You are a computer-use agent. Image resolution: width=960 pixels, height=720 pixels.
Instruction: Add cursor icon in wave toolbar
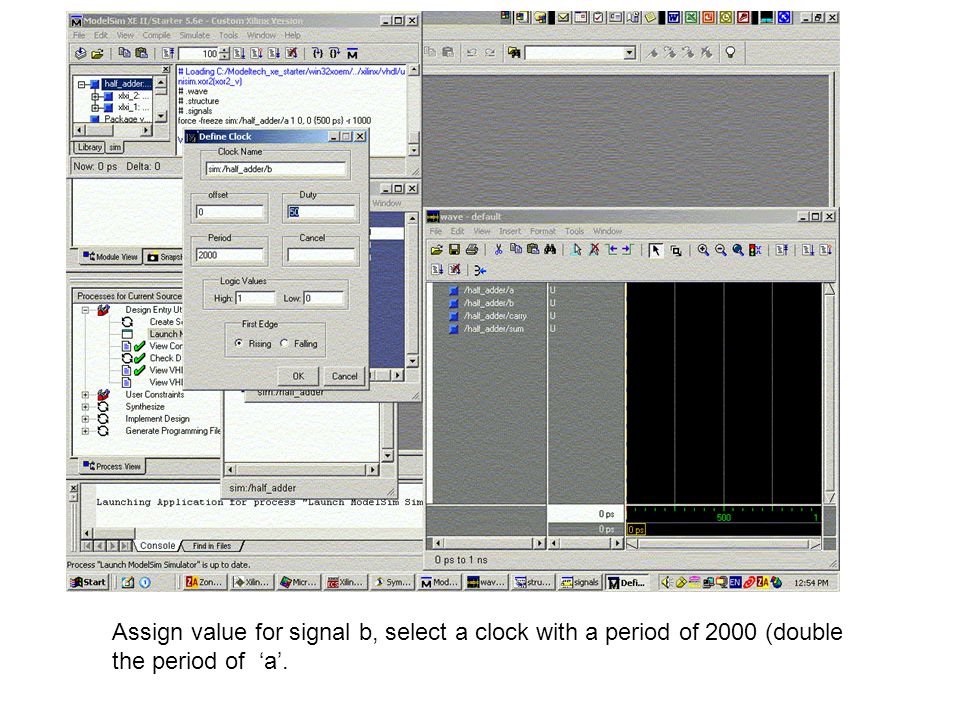[x=576, y=250]
